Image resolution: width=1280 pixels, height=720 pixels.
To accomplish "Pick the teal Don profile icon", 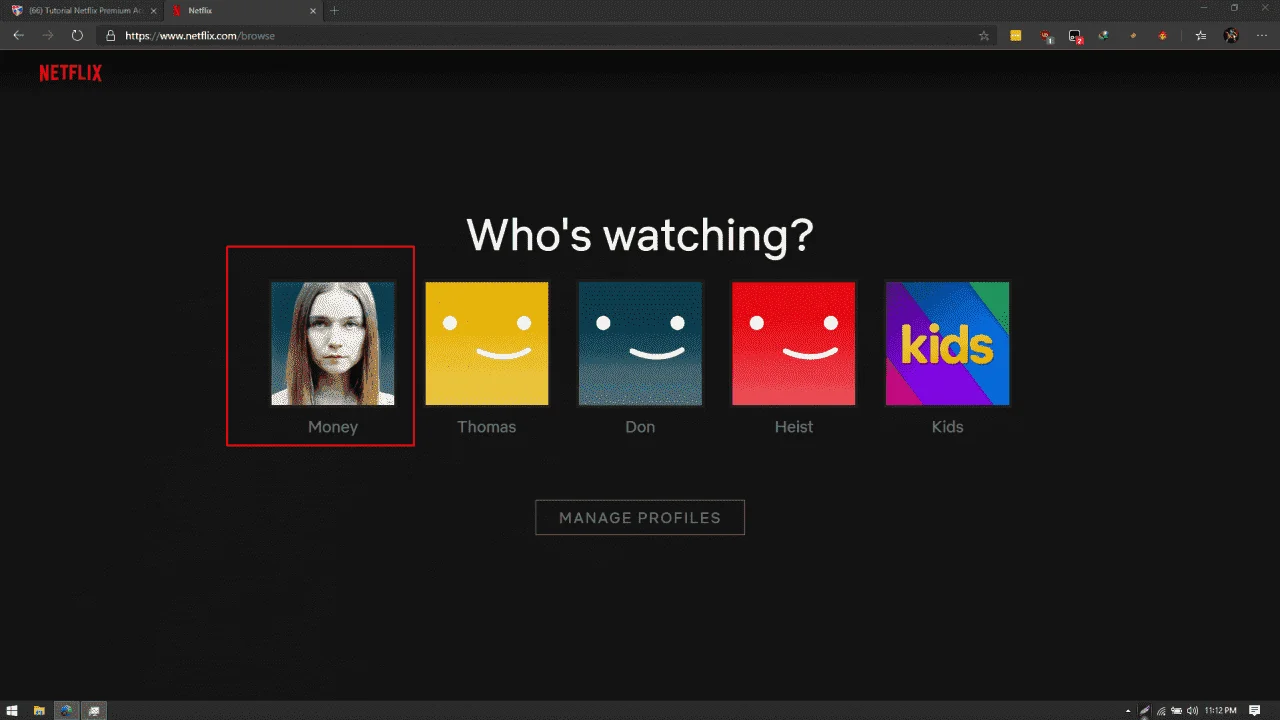I will pos(640,343).
